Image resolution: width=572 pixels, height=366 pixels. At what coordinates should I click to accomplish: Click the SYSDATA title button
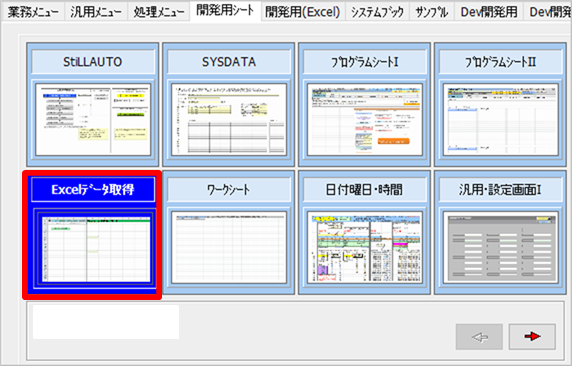pos(229,62)
